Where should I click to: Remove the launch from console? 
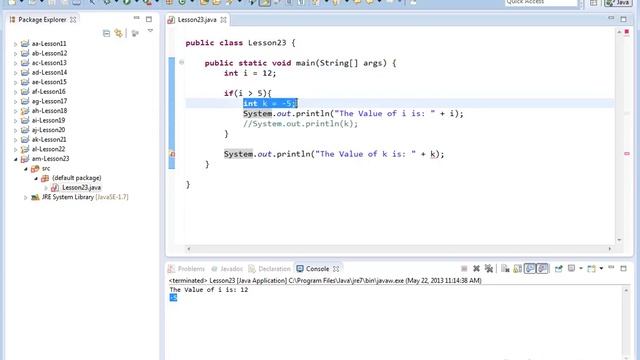point(476,268)
